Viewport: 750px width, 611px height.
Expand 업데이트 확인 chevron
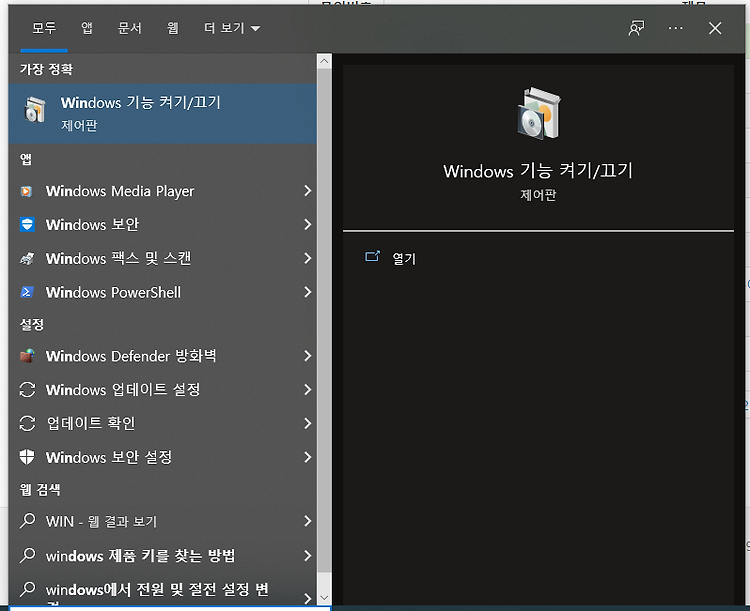click(308, 423)
